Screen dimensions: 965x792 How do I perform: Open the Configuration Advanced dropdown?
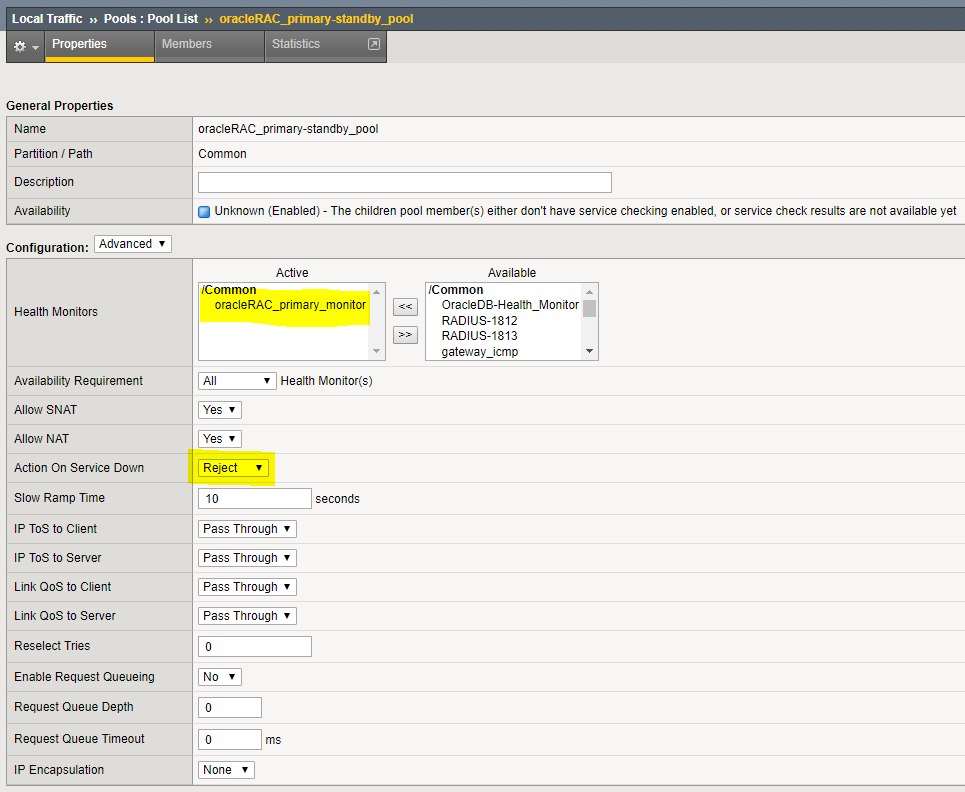133,244
